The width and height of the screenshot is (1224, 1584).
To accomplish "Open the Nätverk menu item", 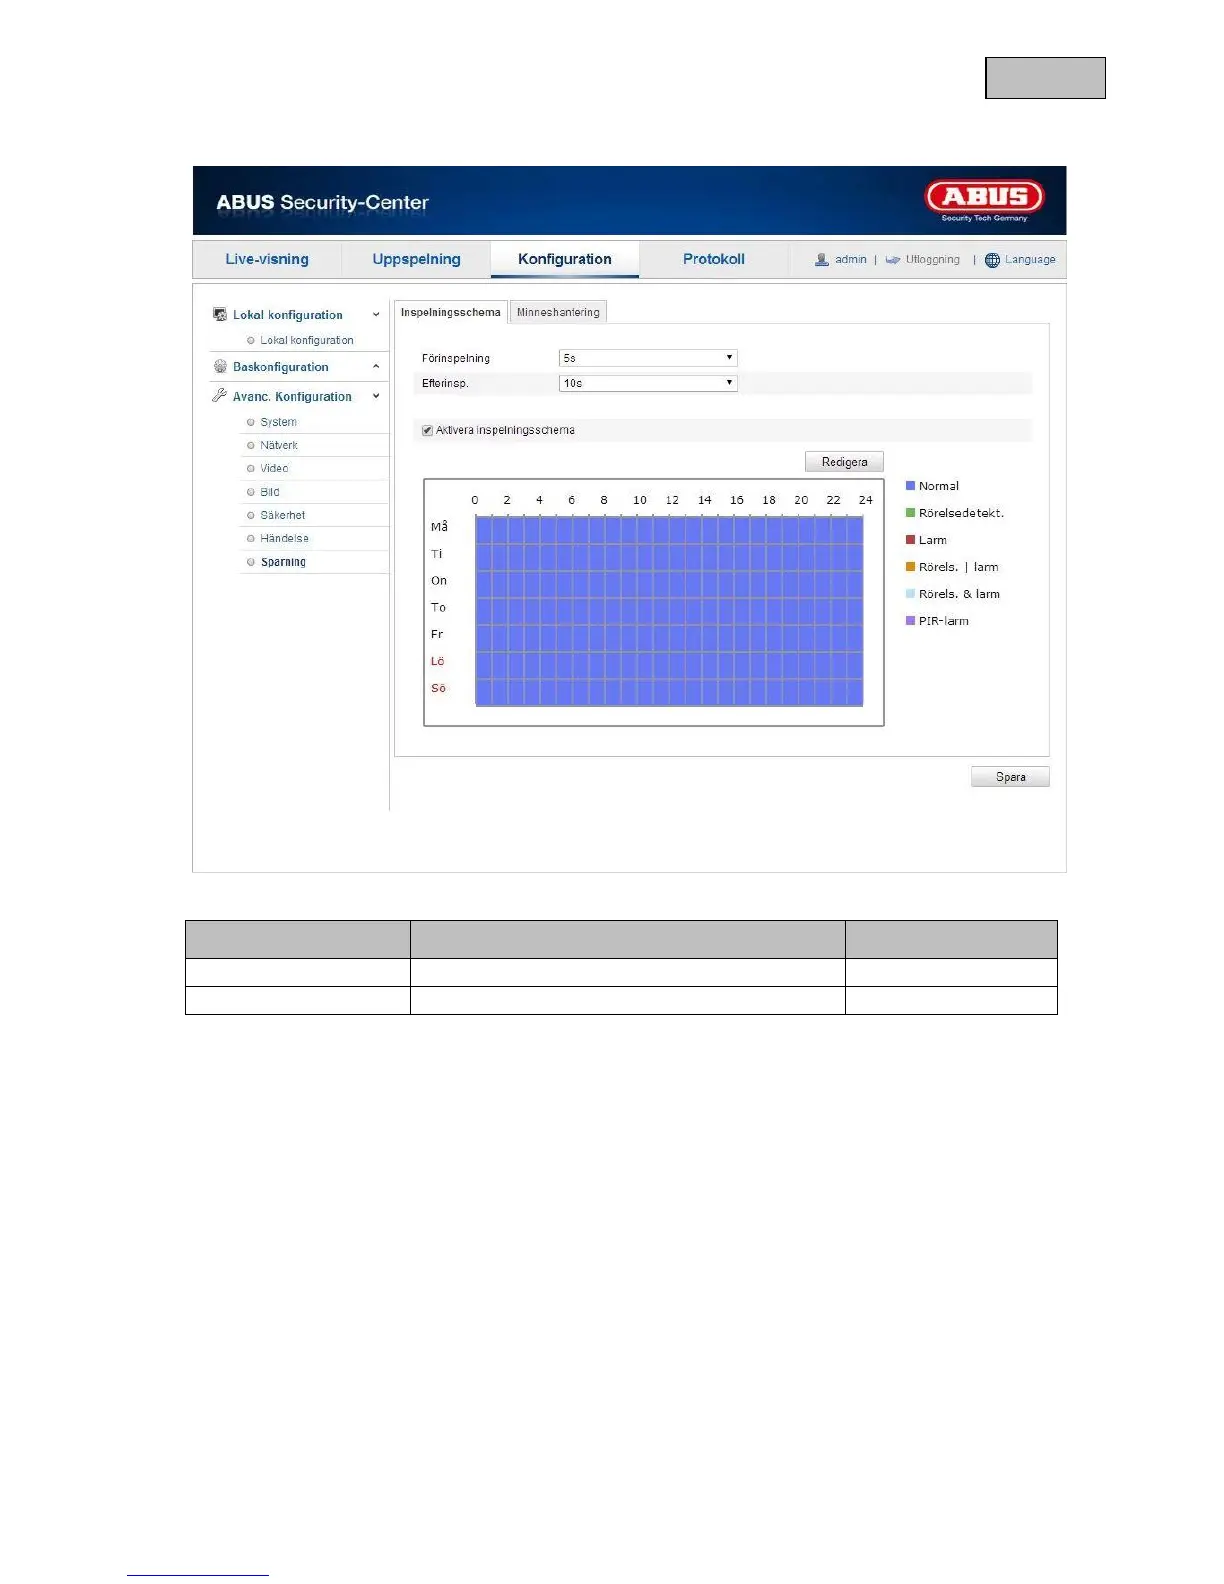I will [279, 446].
